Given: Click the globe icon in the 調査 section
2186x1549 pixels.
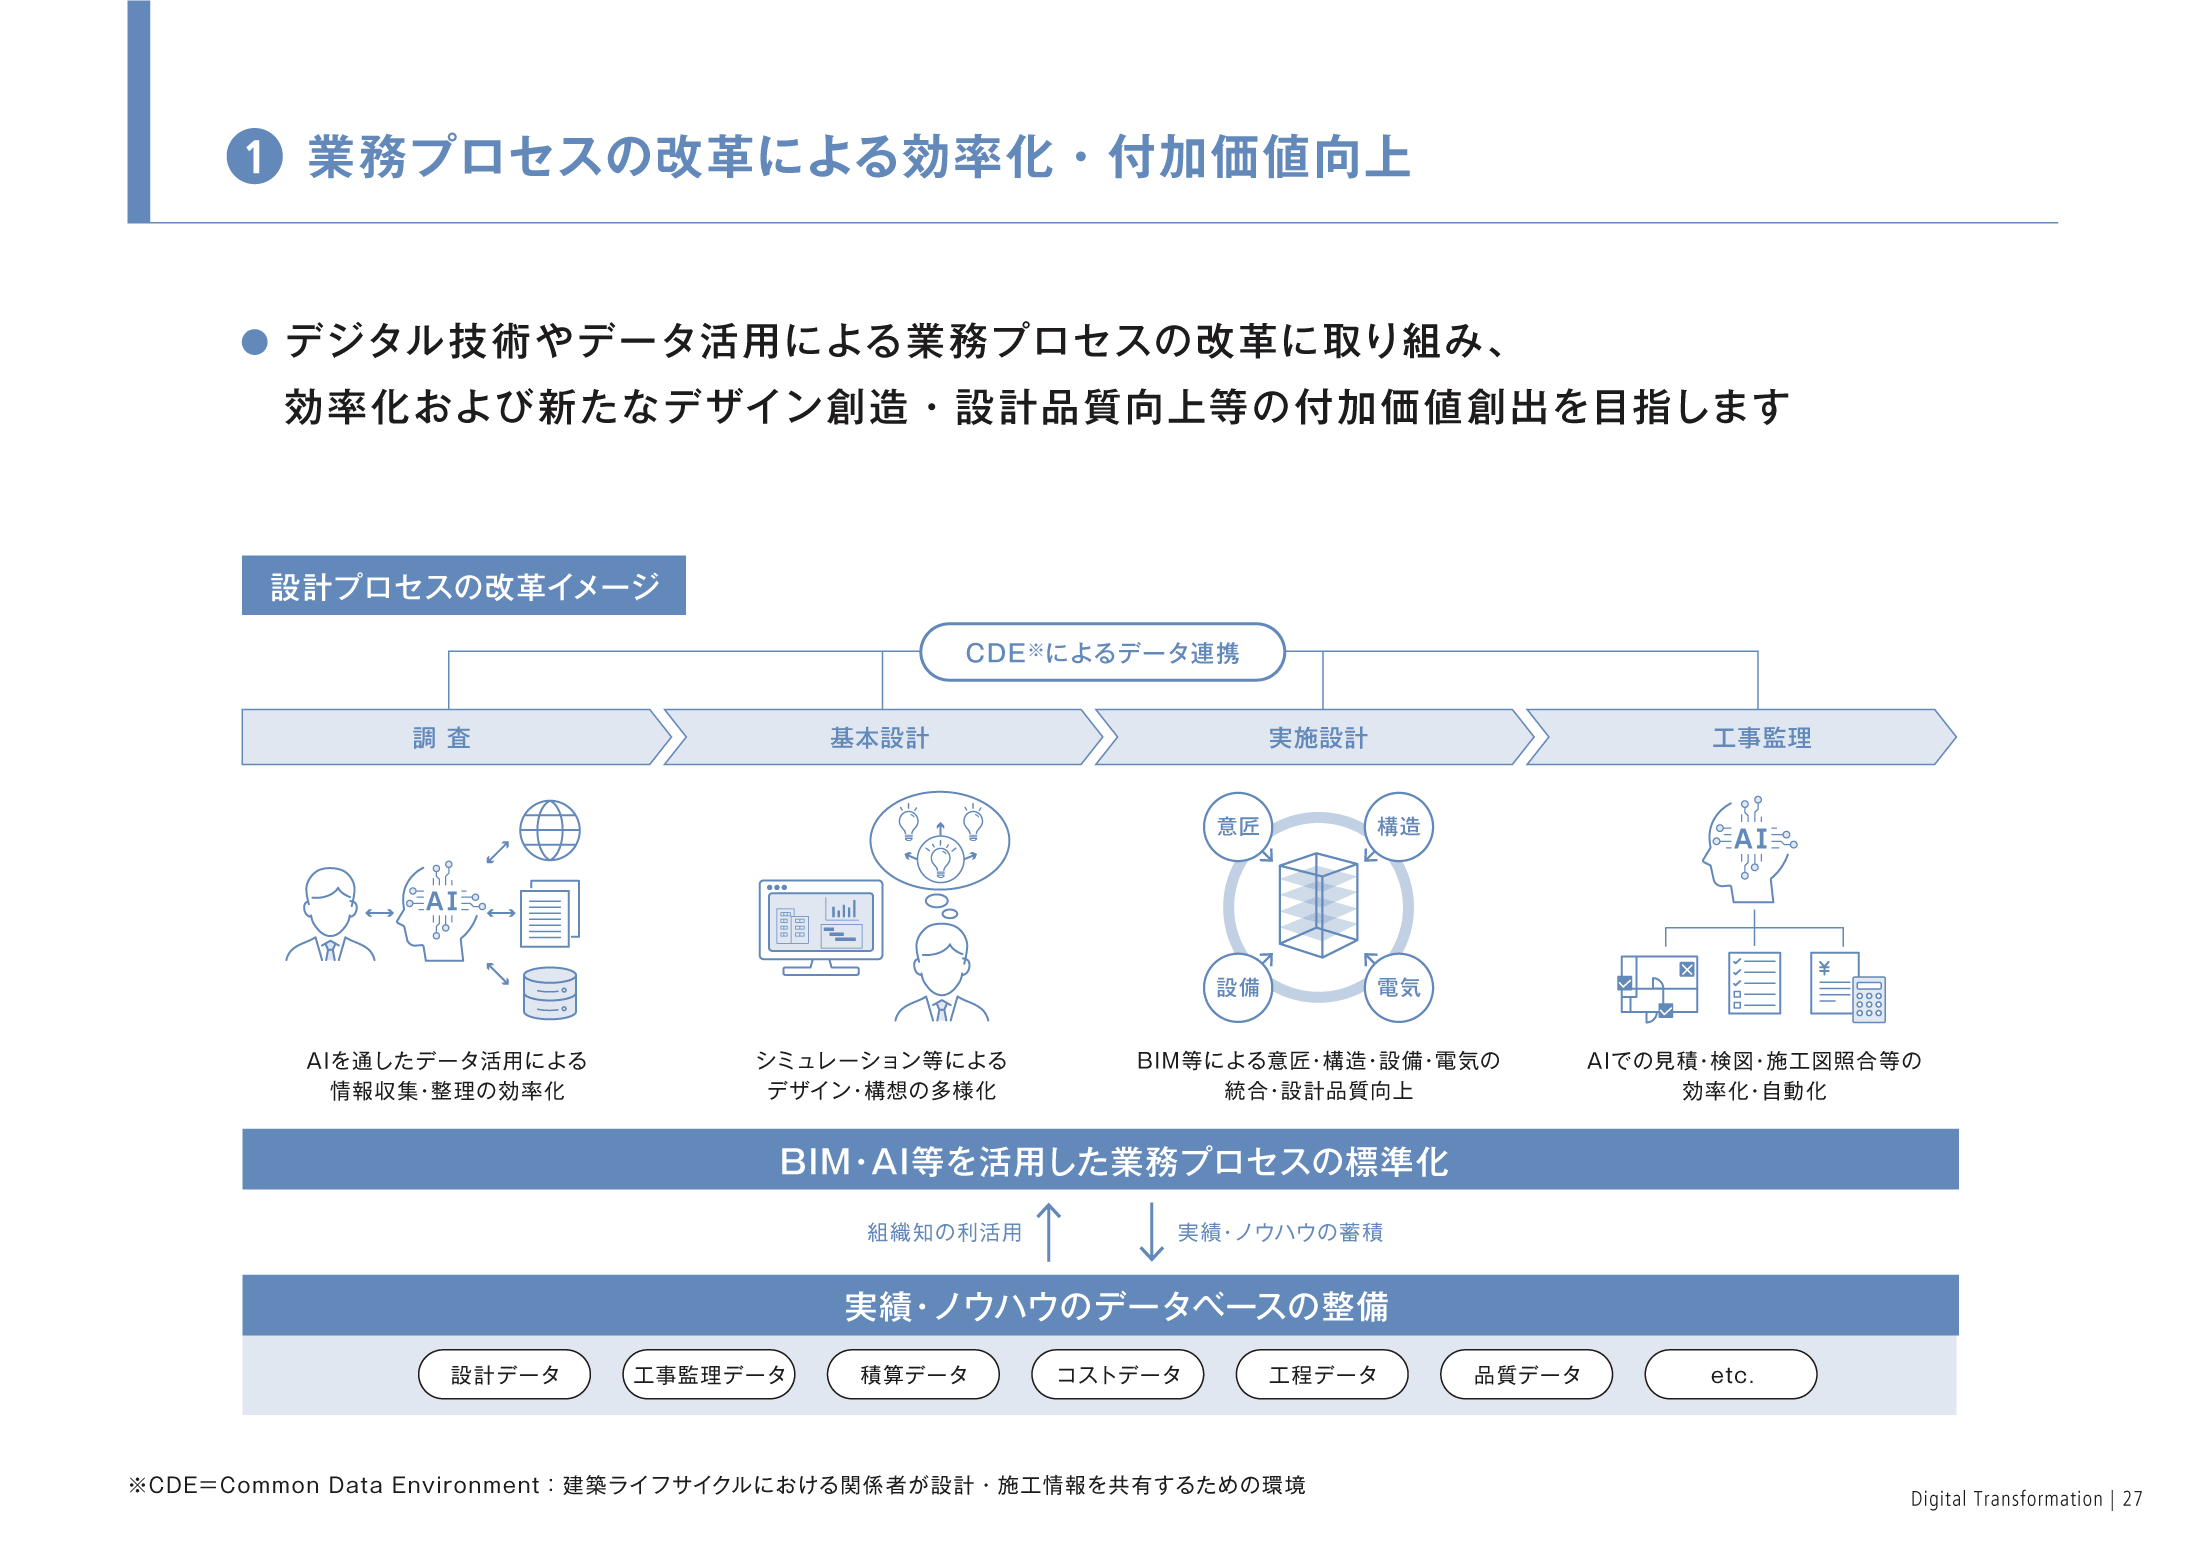Looking at the screenshot, I should tap(549, 830).
